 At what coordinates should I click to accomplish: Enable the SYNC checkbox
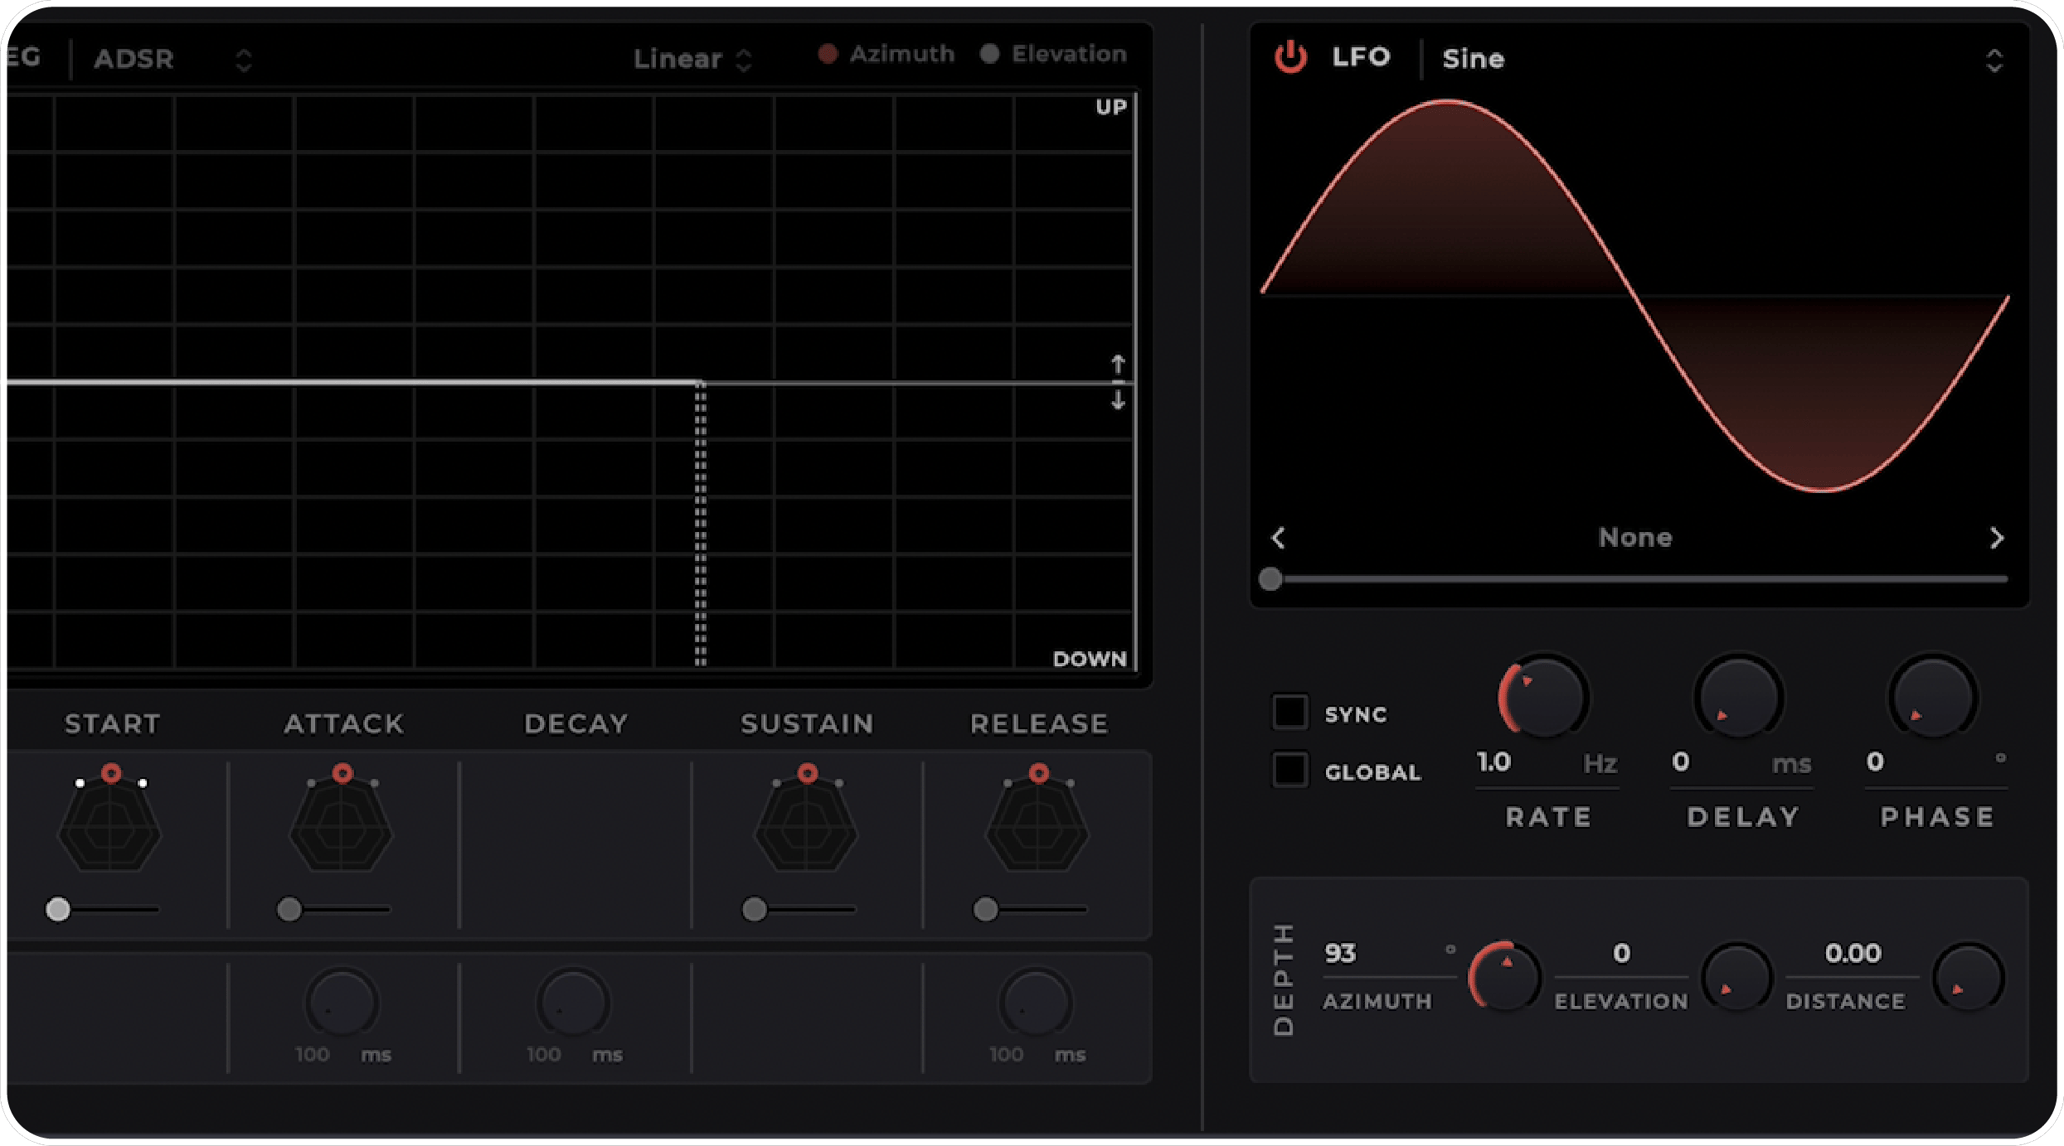1290,712
